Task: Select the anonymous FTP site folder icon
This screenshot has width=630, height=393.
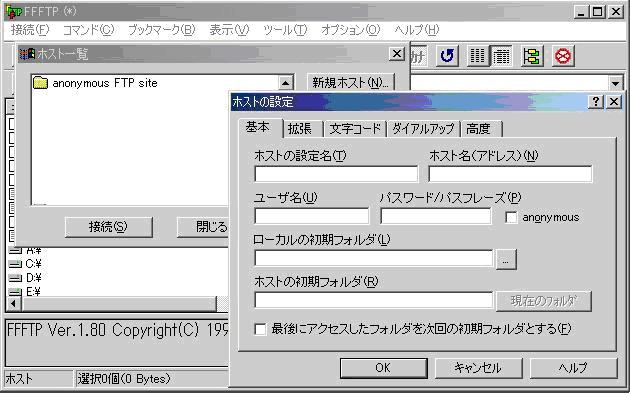Action: click(40, 83)
